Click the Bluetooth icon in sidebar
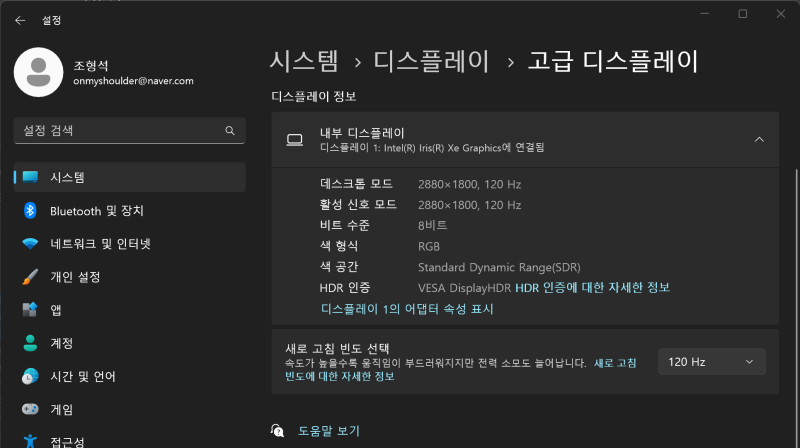800x448 pixels. coord(30,210)
